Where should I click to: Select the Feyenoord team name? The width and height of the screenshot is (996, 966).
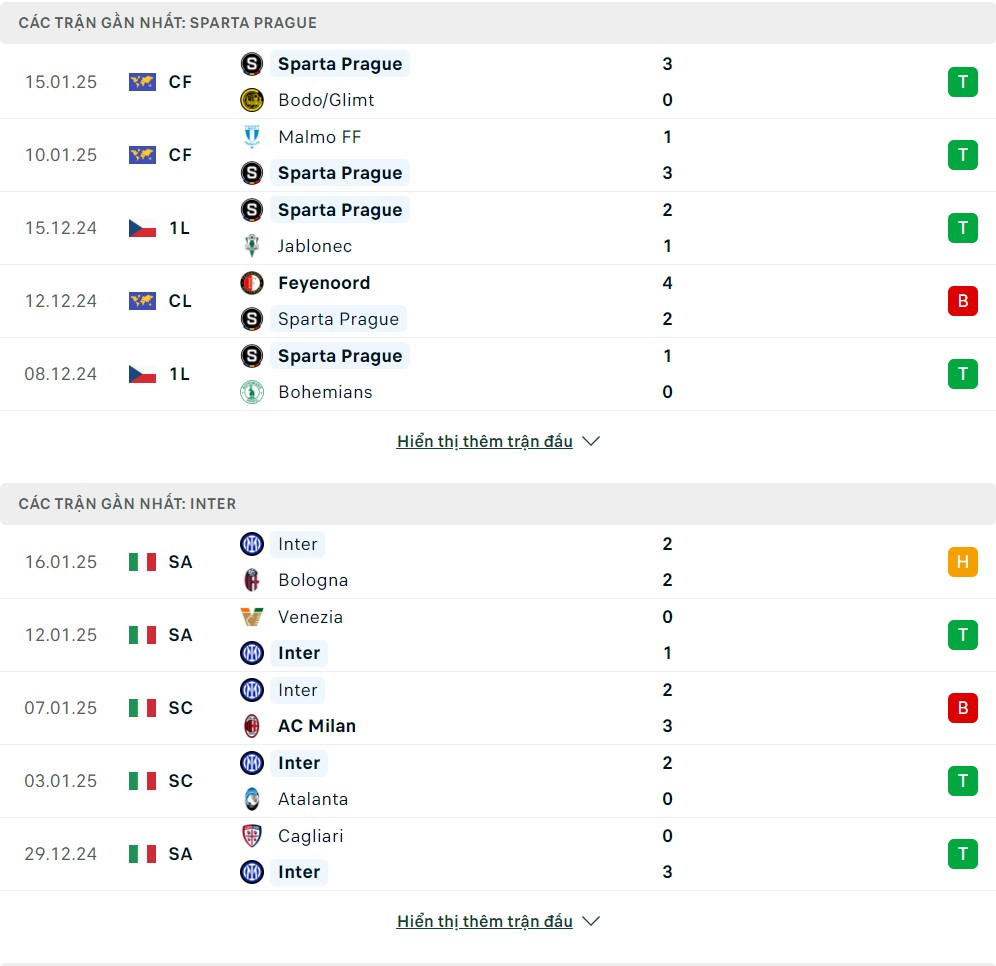[x=324, y=283]
